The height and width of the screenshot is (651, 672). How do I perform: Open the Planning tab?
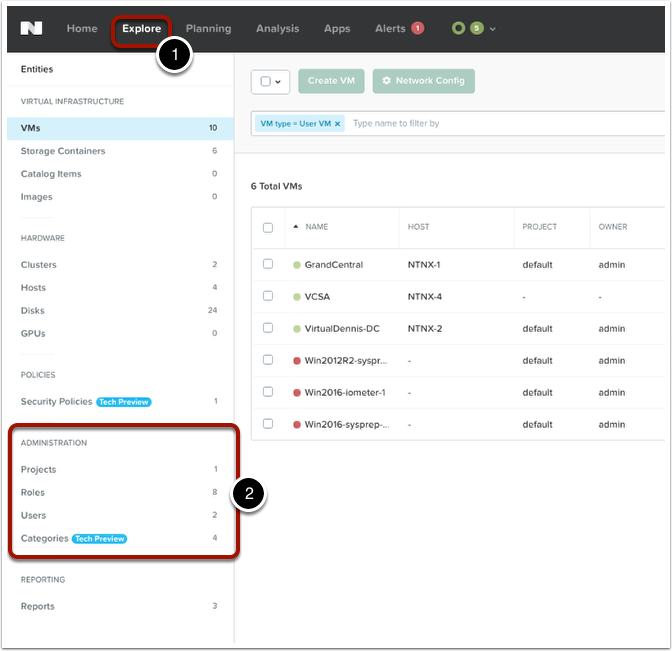coord(208,28)
